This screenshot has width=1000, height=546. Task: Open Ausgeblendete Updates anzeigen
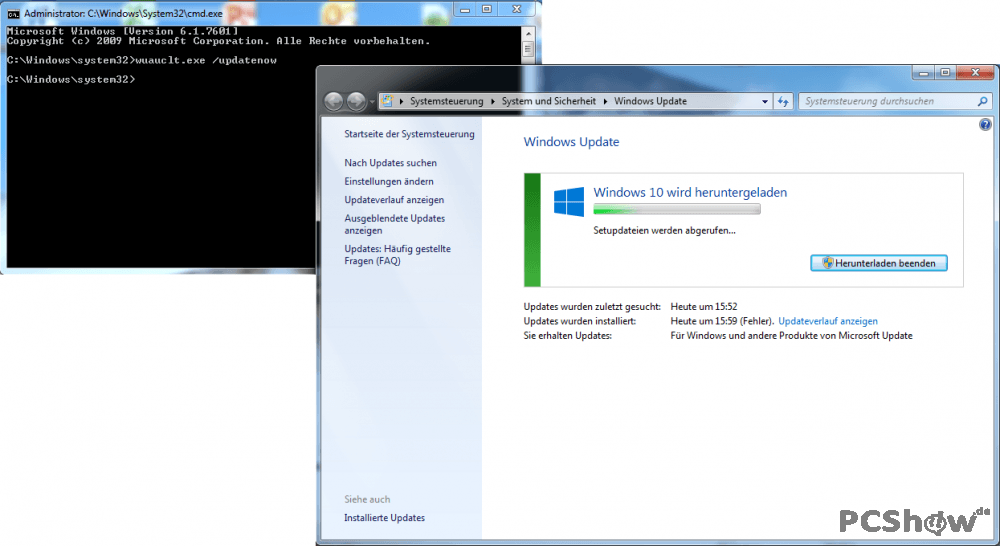point(395,224)
